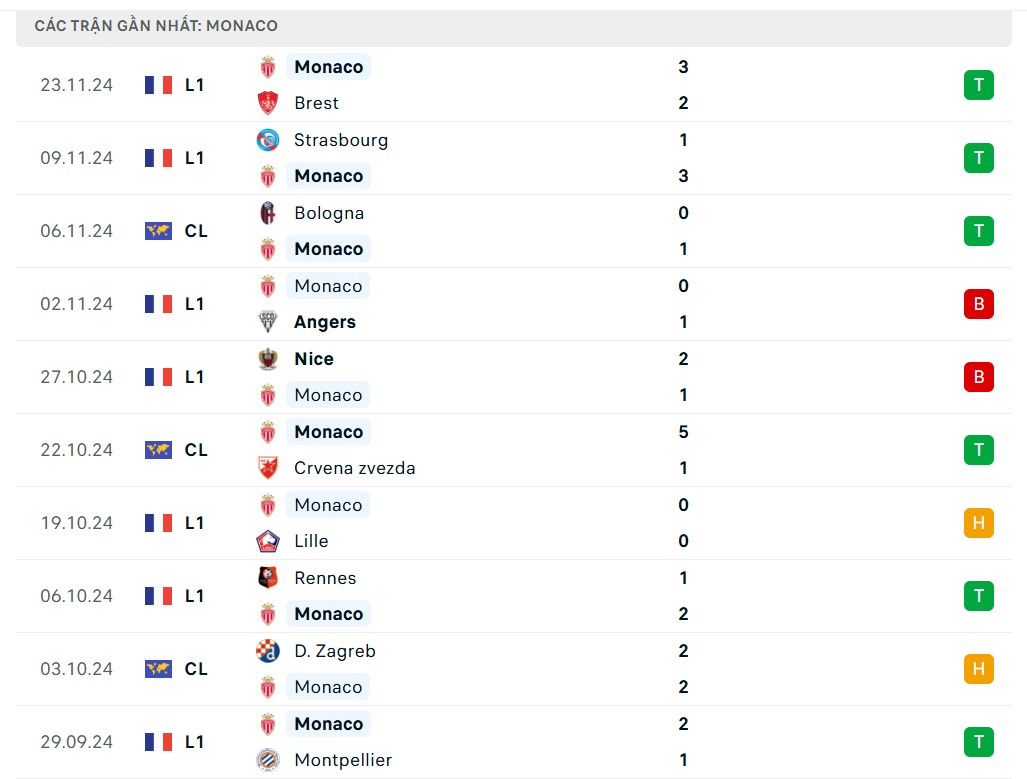Click the Monaco club crest next to Brest match
The width and height of the screenshot is (1027, 779).
tap(267, 67)
